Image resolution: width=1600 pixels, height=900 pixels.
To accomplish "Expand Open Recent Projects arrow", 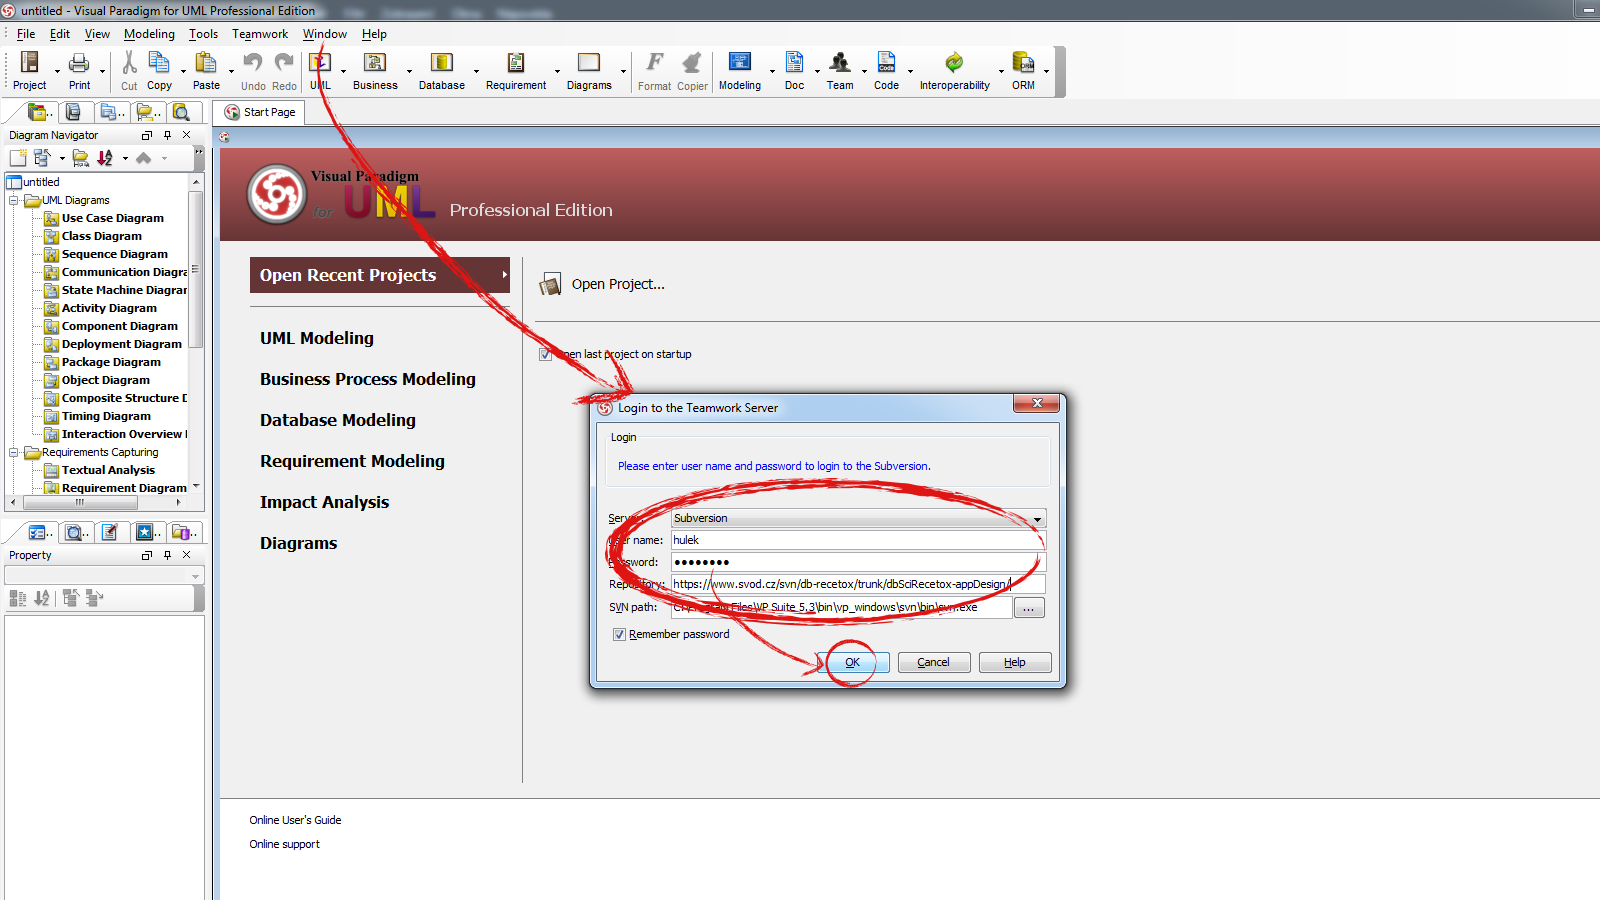I will [504, 275].
